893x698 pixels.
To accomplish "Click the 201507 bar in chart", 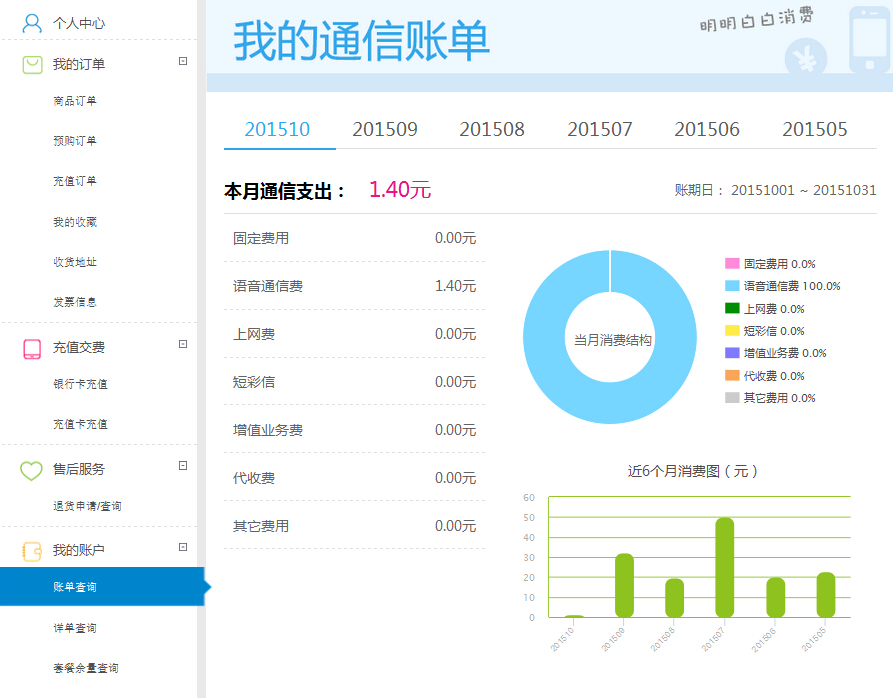I will tap(724, 567).
